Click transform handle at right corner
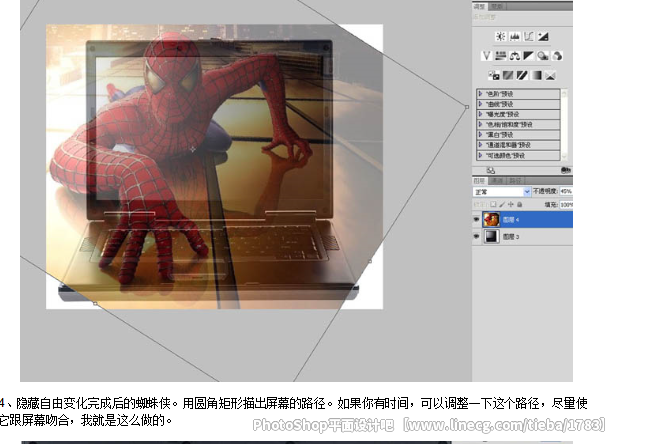This screenshot has height=444, width=661. tap(467, 107)
